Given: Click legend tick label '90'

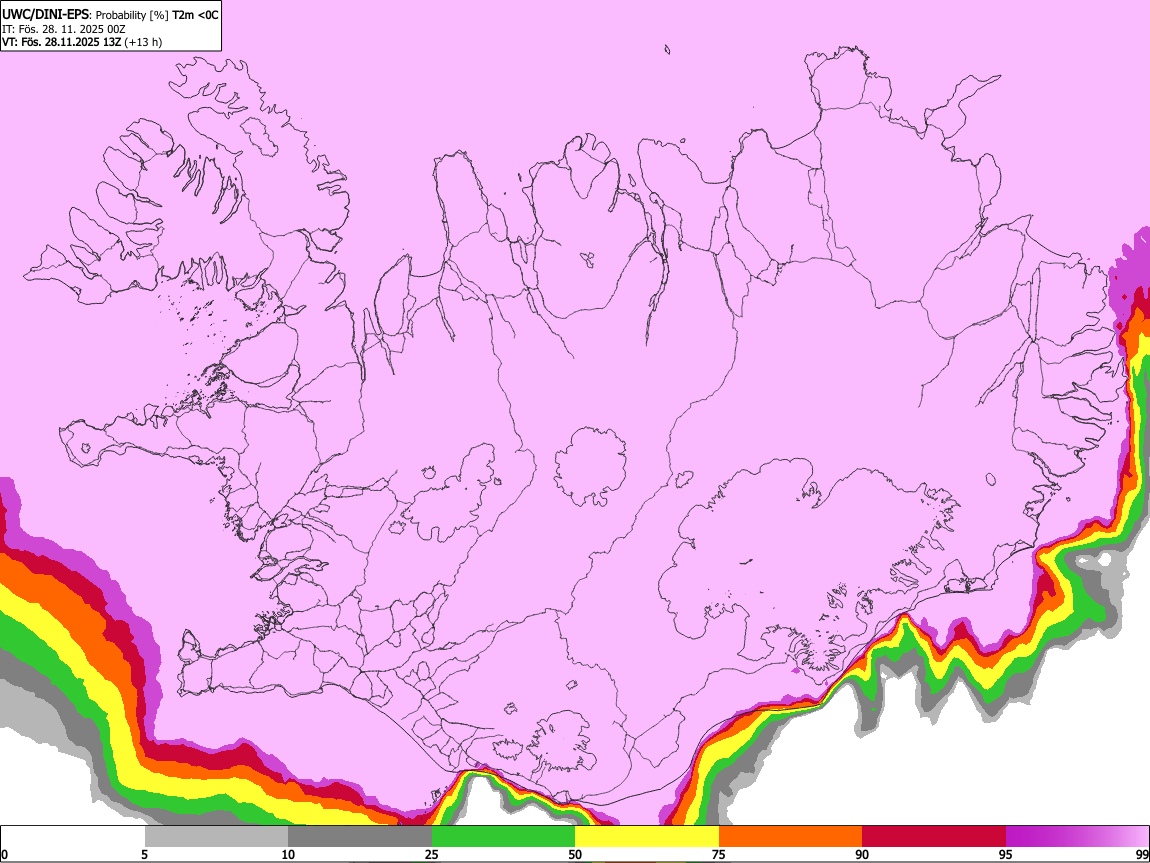Looking at the screenshot, I should click(x=862, y=854).
